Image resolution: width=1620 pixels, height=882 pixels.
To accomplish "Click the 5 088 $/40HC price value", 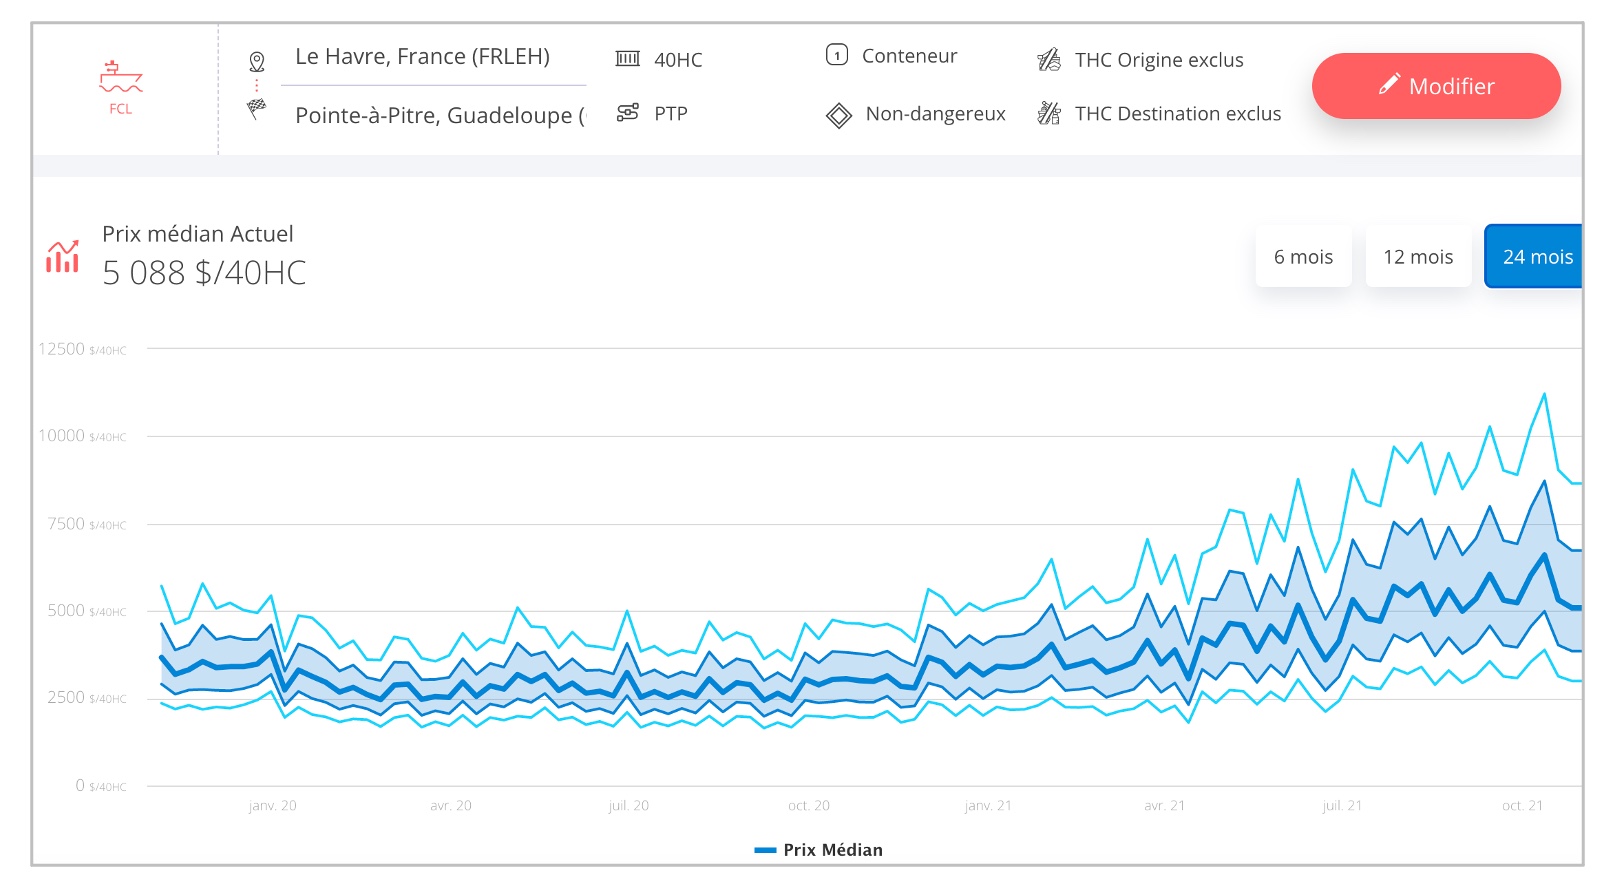I will point(204,273).
